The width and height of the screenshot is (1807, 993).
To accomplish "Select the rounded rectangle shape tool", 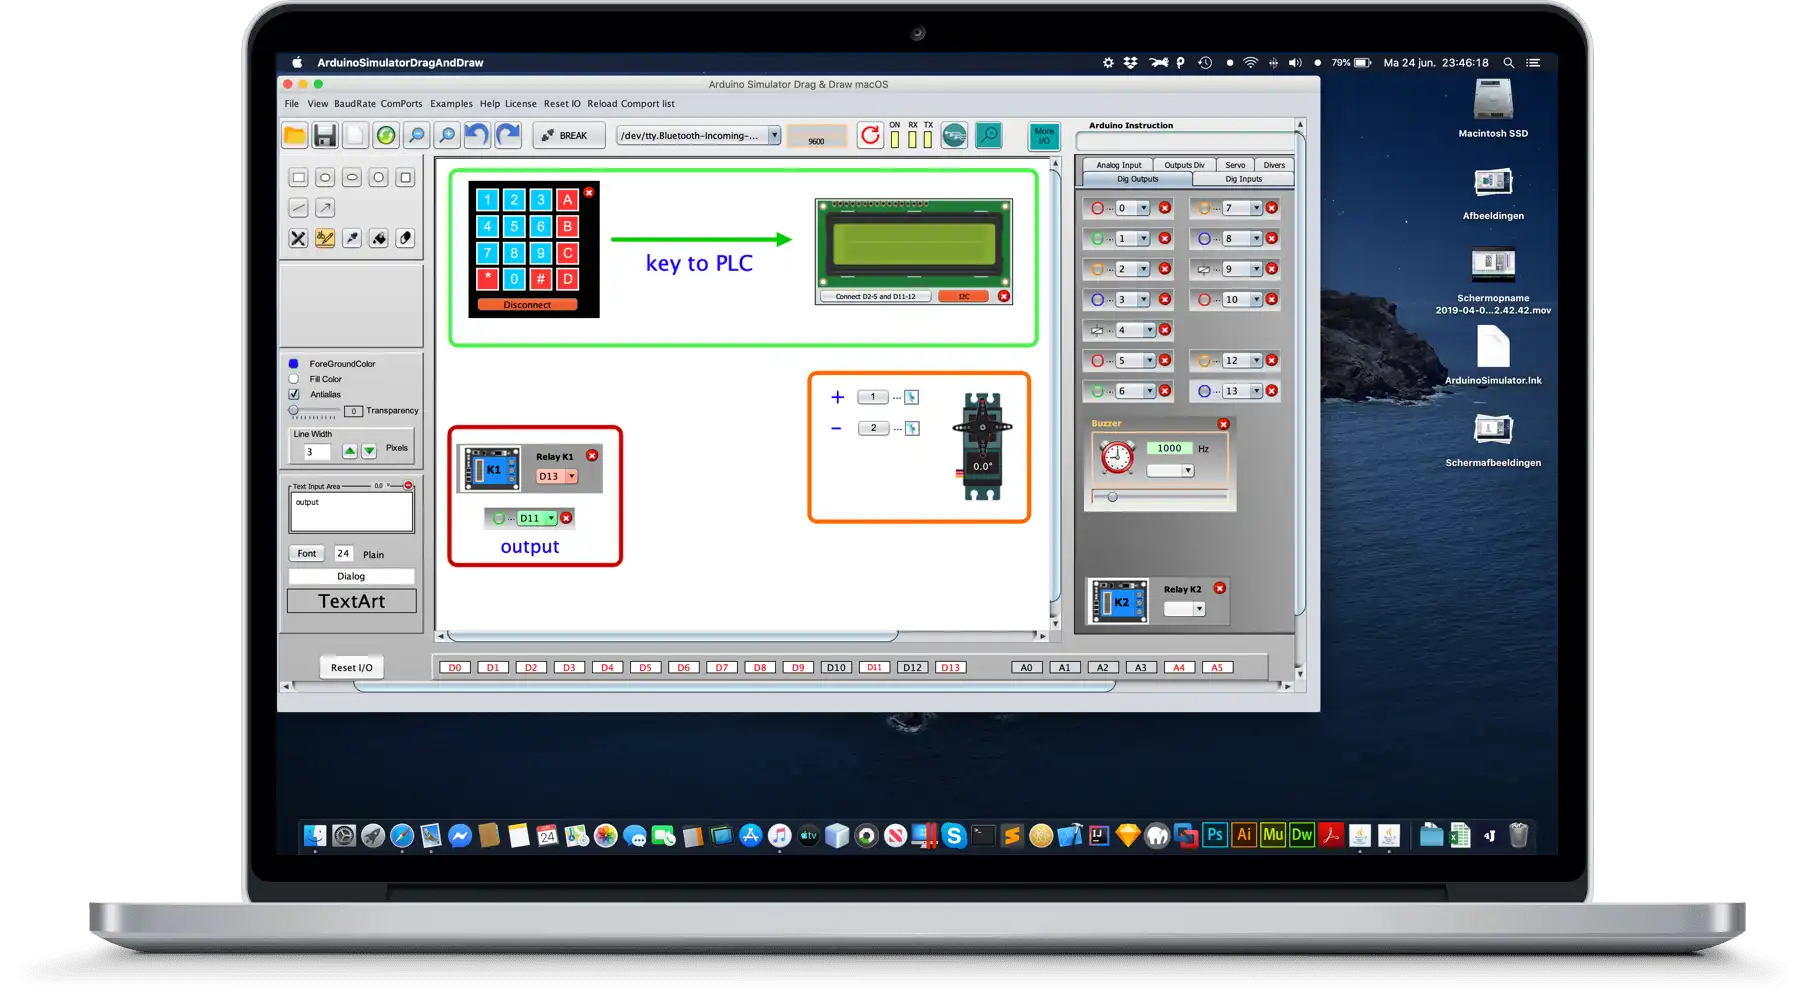I will [x=325, y=178].
